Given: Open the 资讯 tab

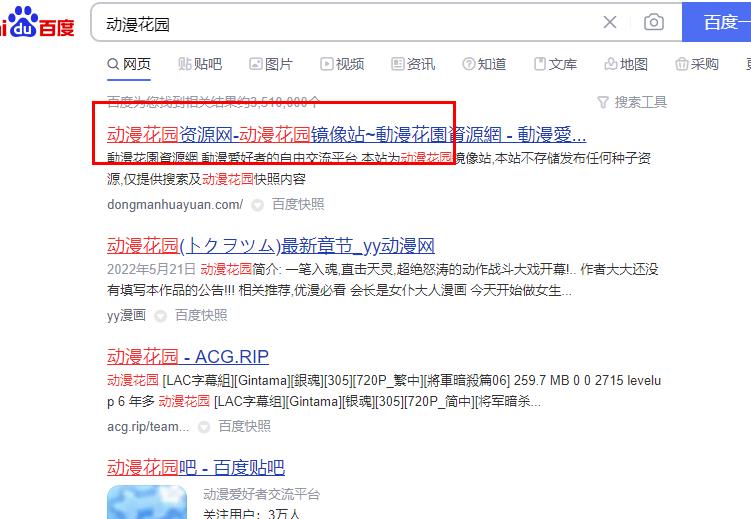Looking at the screenshot, I should click(x=413, y=64).
